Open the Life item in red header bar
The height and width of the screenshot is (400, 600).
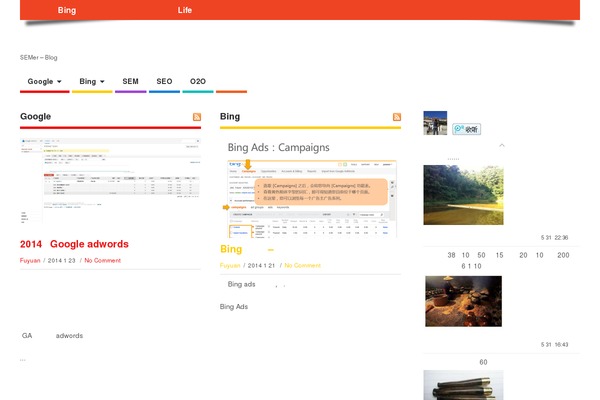point(184,10)
